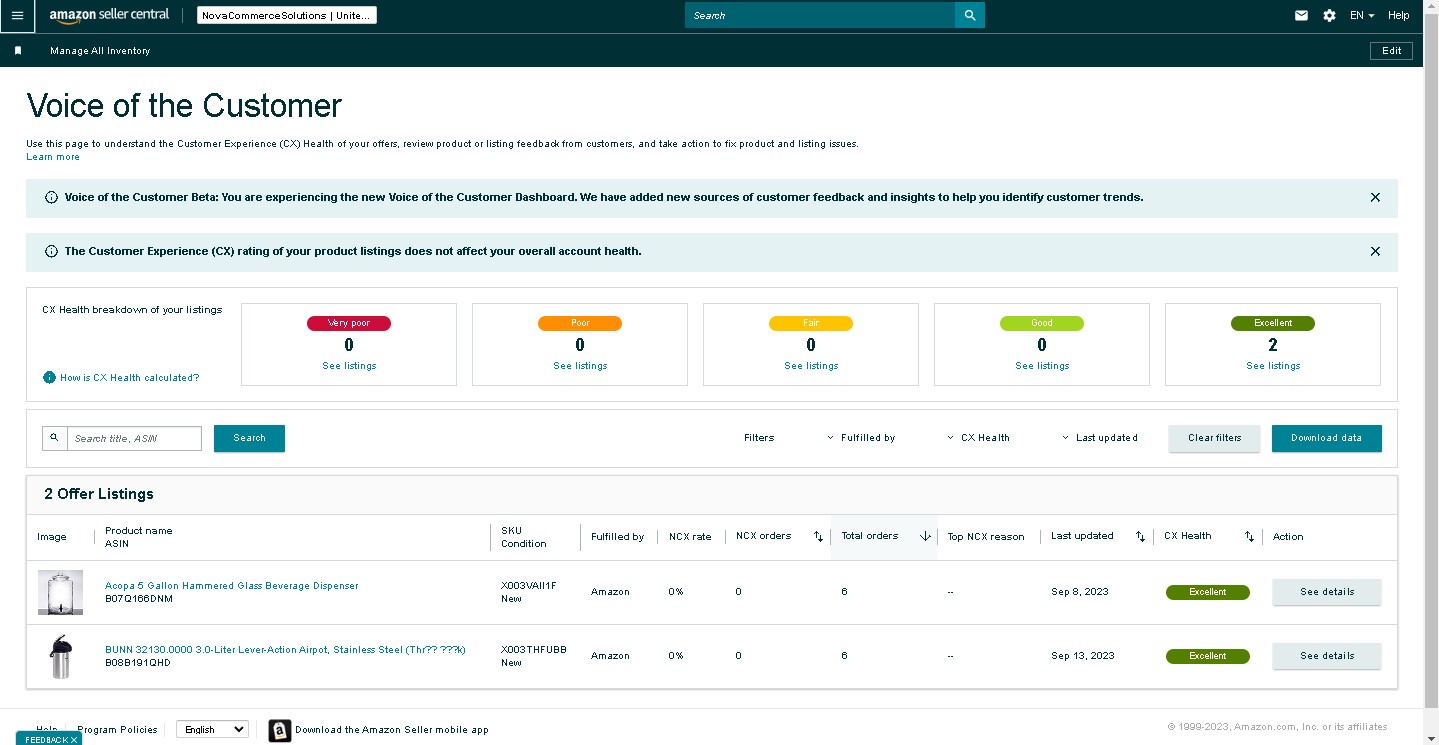See details for Acopa Beverage Dispenser

click(x=1326, y=592)
